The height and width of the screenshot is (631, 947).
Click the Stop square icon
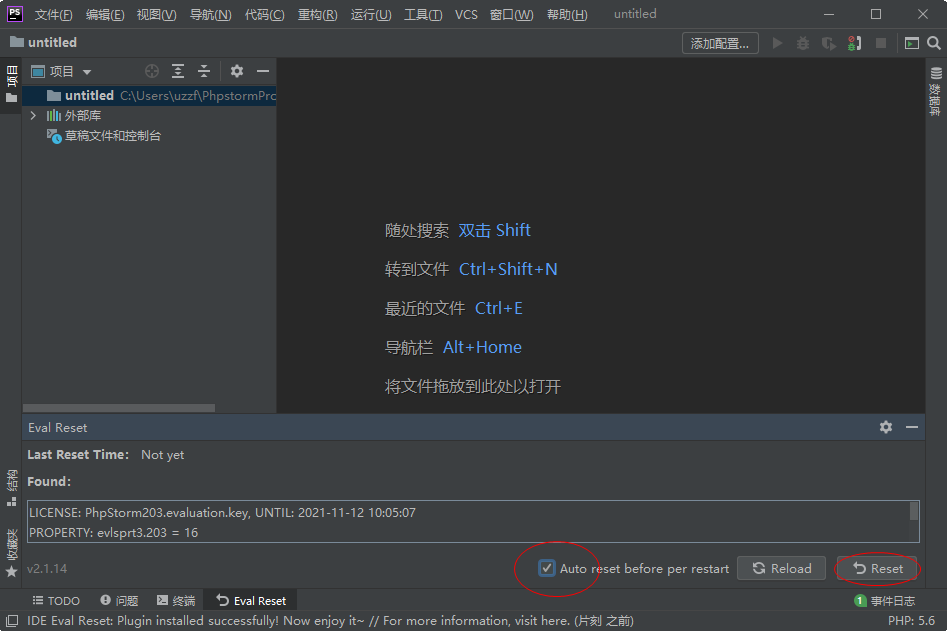pyautogui.click(x=881, y=43)
